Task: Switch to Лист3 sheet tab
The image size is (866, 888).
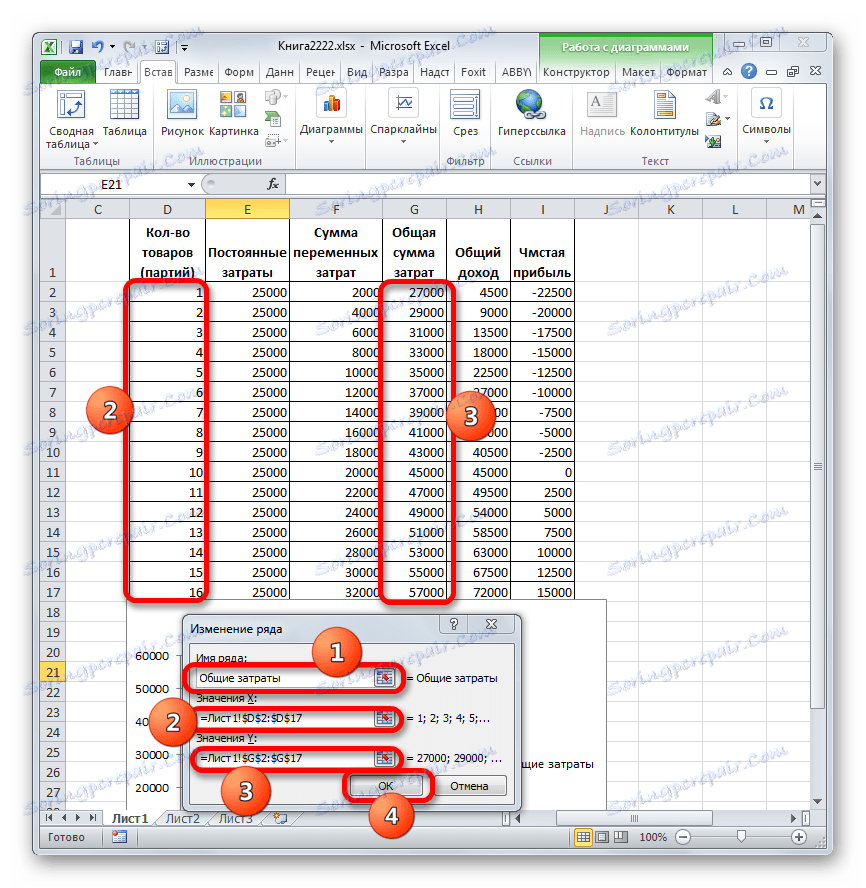Action: click(x=235, y=818)
